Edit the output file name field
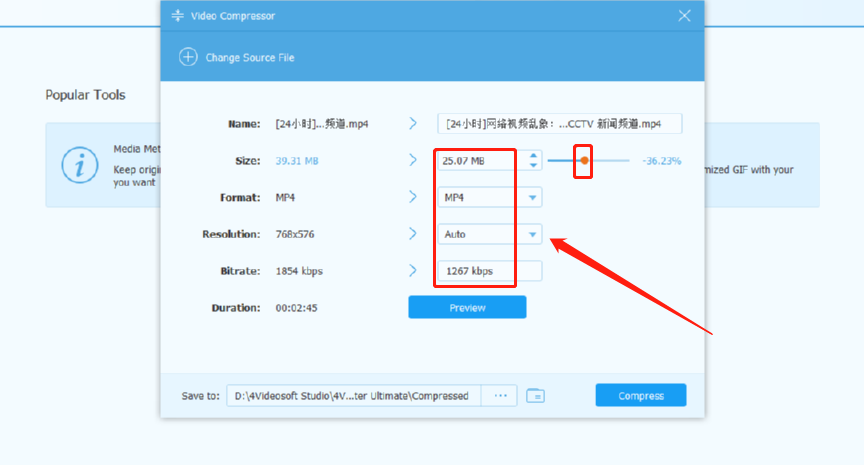 560,124
